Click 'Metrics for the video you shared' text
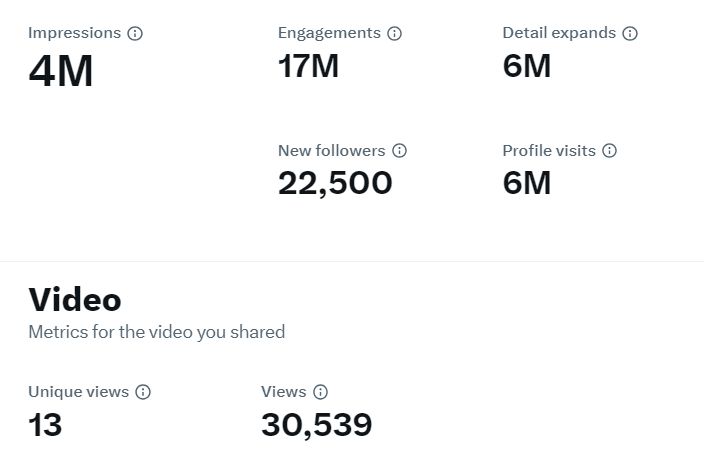Viewport: 704px width, 465px height. 157,333
